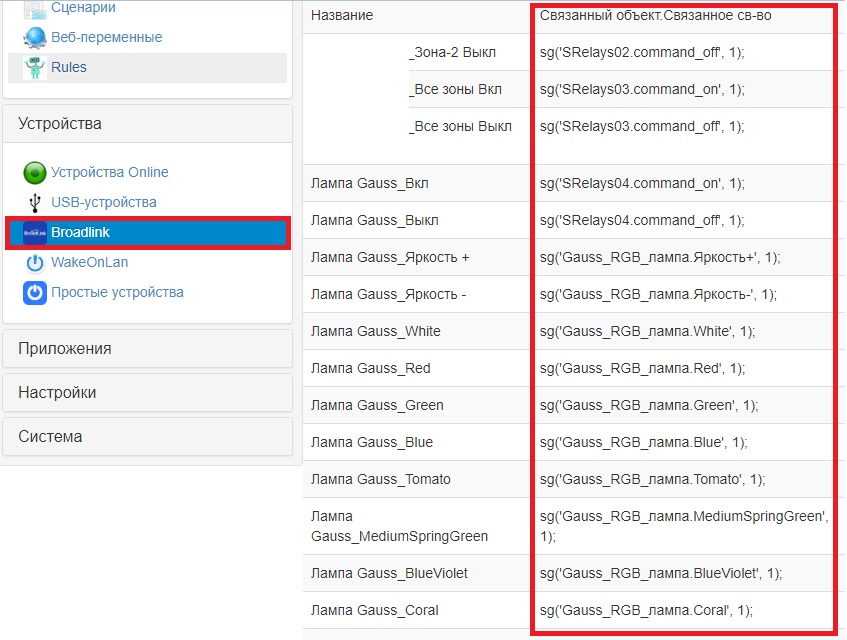Click the Название column header
847x640 pixels.
tap(342, 16)
